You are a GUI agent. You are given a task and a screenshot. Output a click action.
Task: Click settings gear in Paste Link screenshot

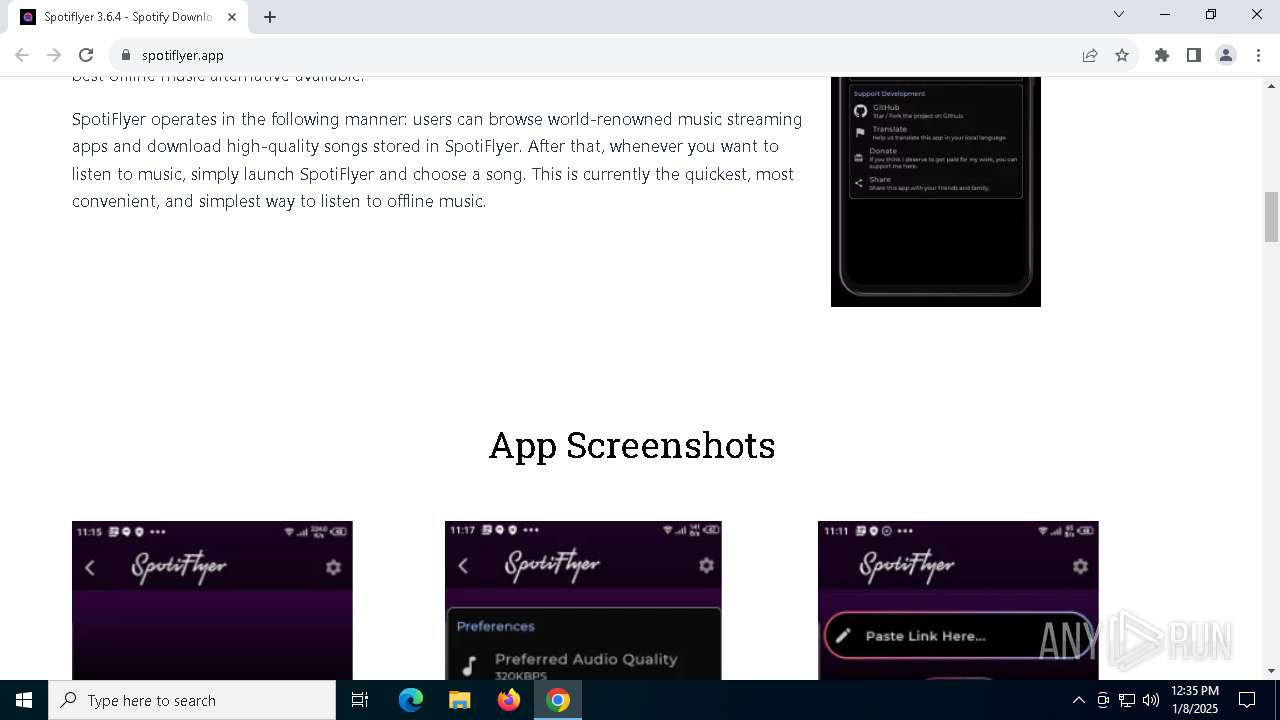1080,566
